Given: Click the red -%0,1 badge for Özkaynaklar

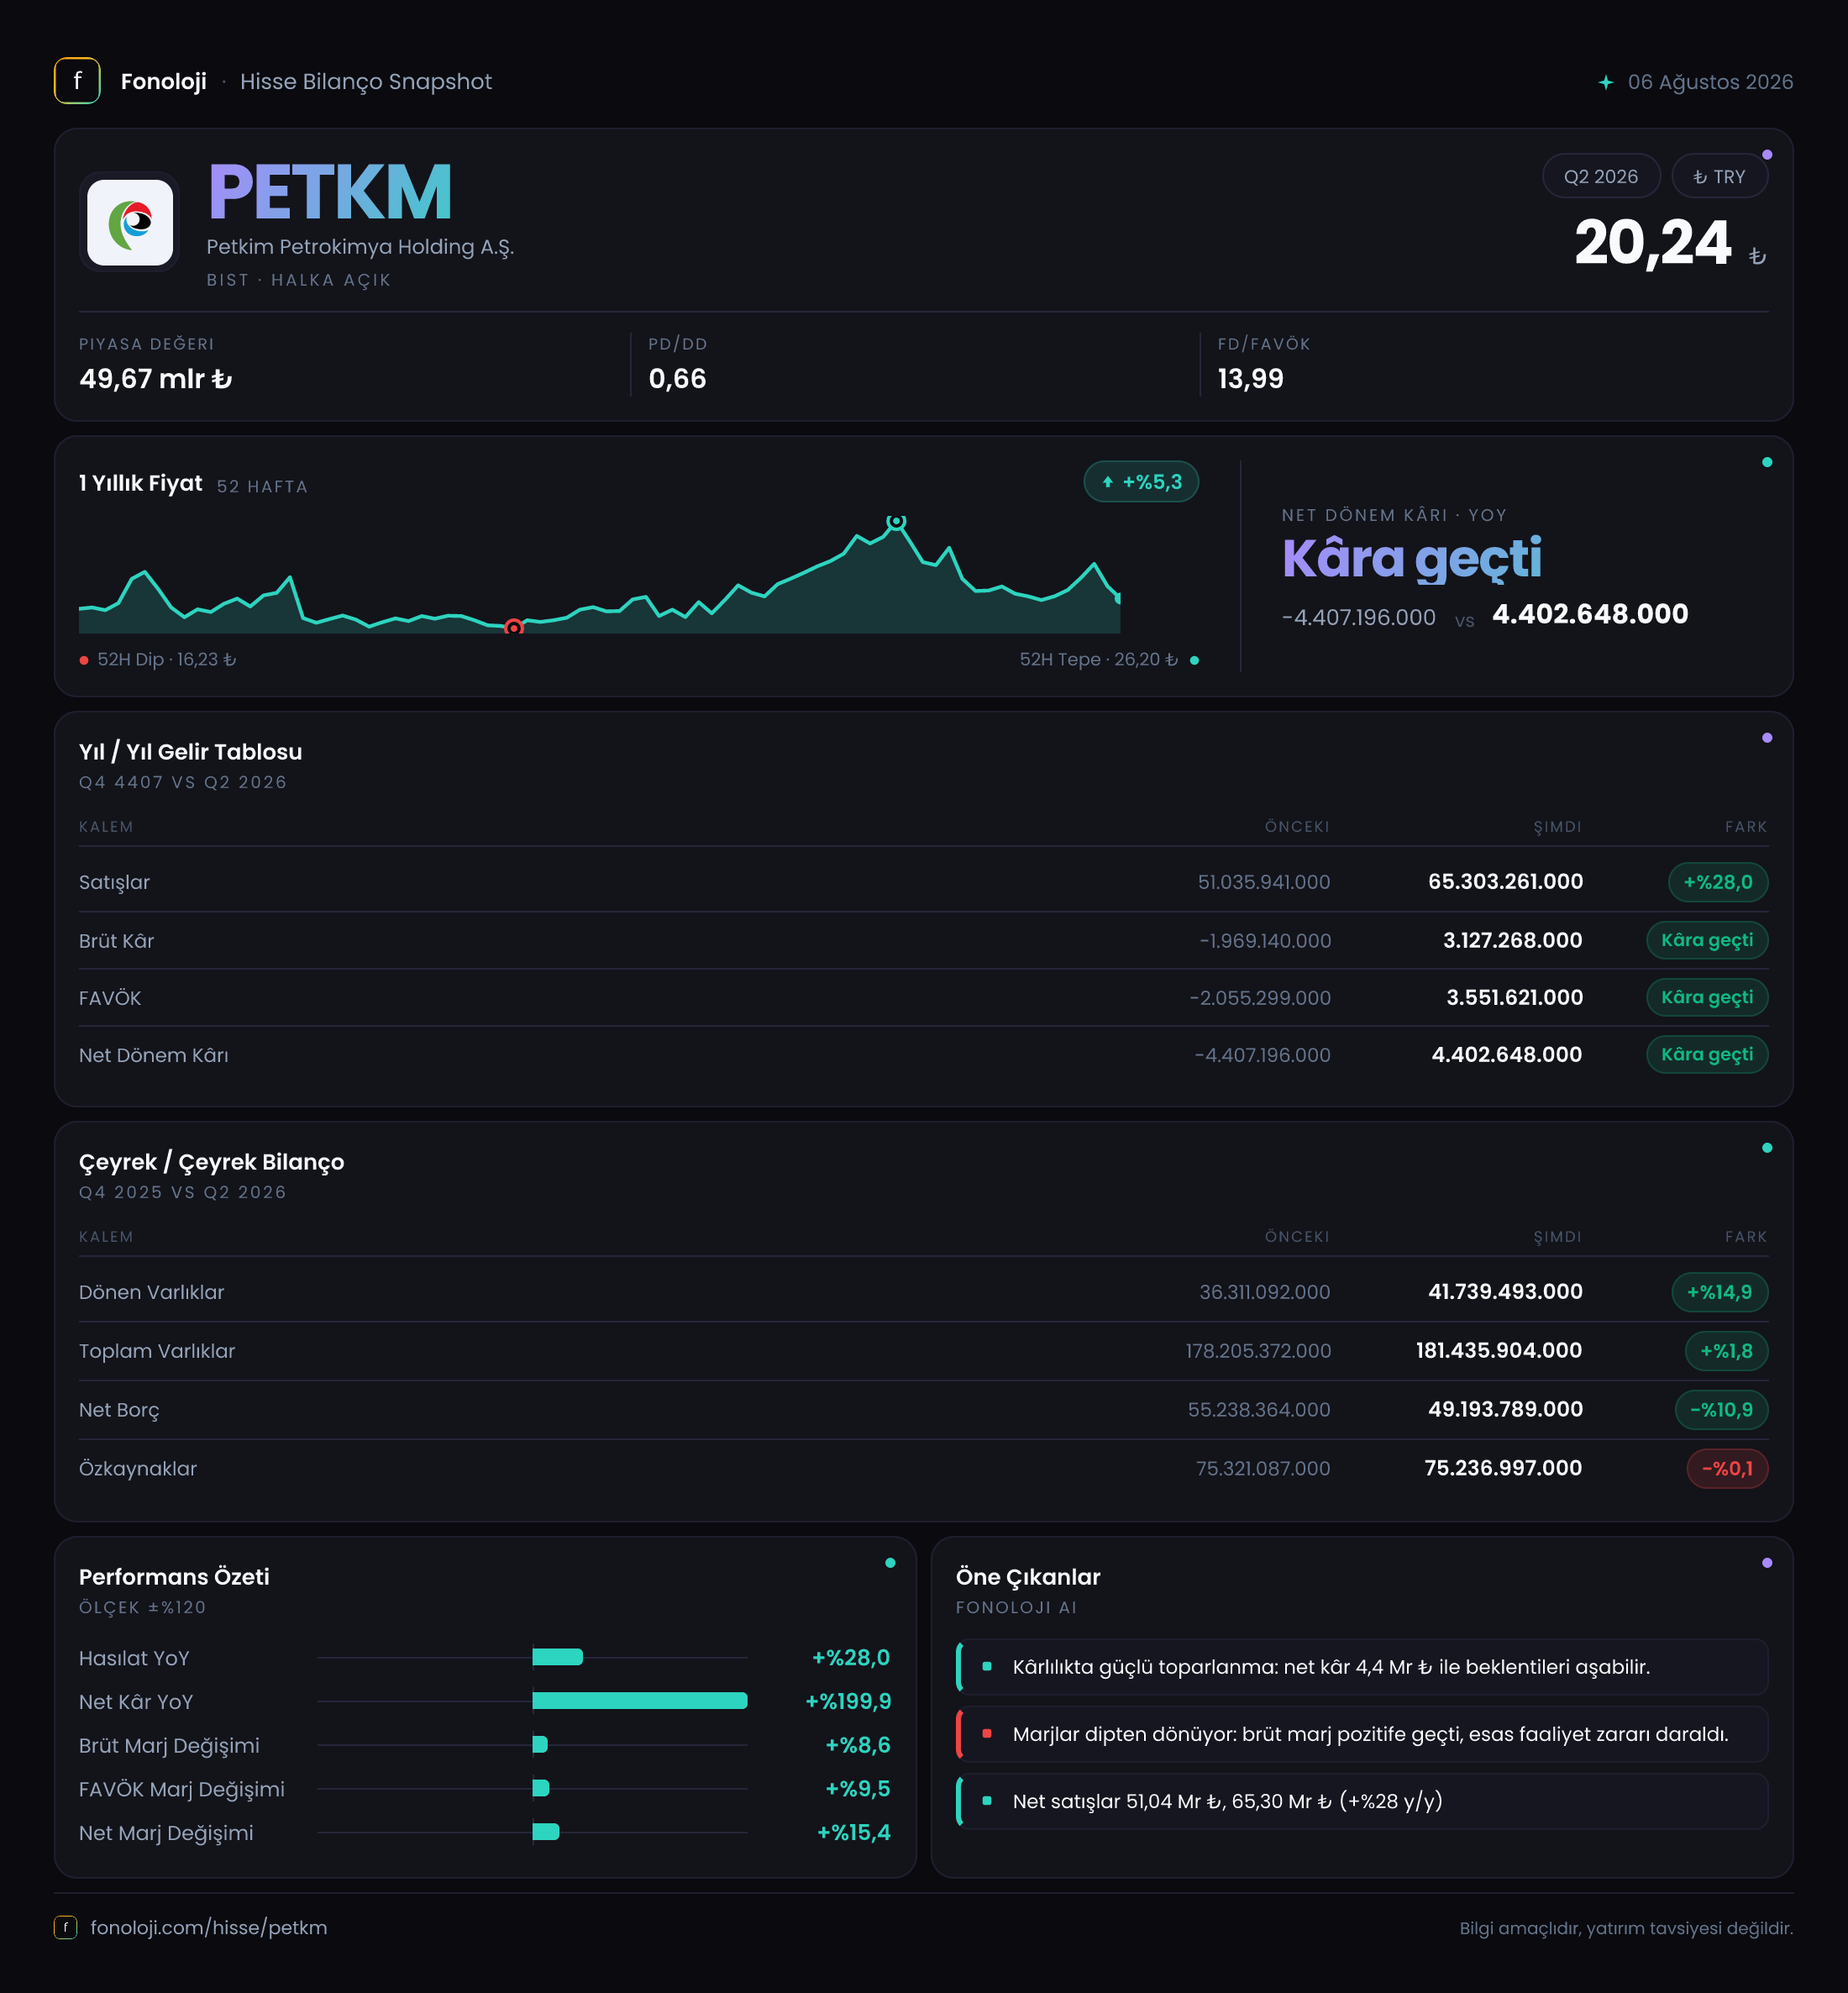Looking at the screenshot, I should pos(1726,1469).
